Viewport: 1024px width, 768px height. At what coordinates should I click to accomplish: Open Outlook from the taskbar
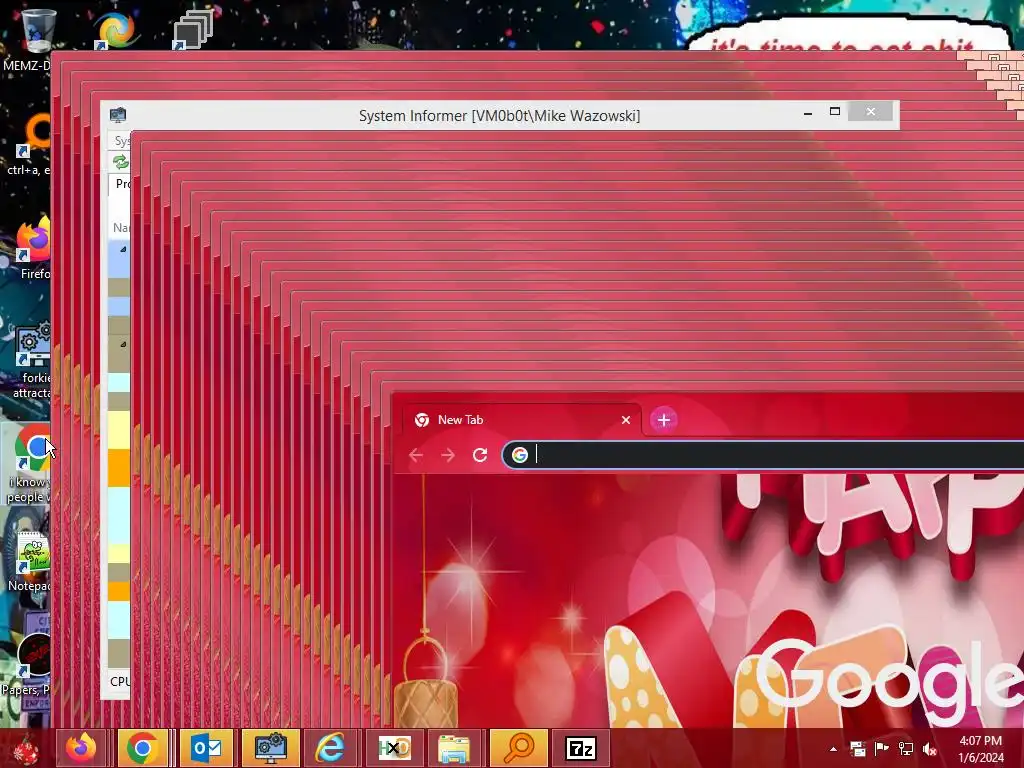tap(206, 748)
